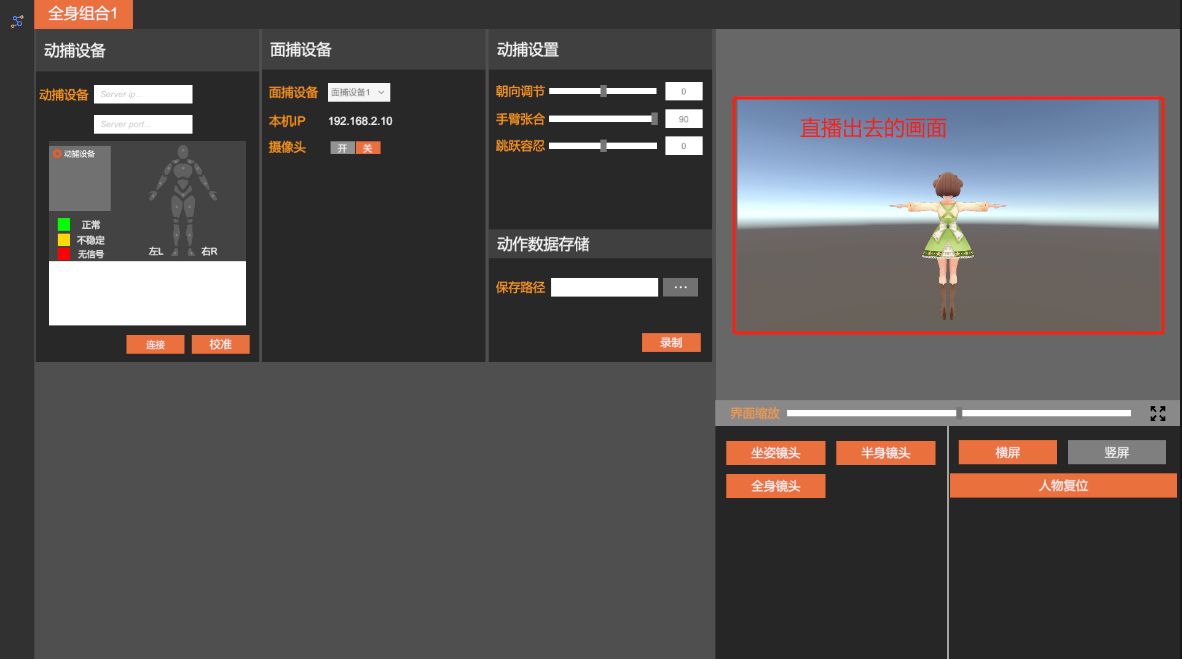Image resolution: width=1182 pixels, height=659 pixels.
Task: Click the fullscreen expand icon
Action: (x=1158, y=413)
